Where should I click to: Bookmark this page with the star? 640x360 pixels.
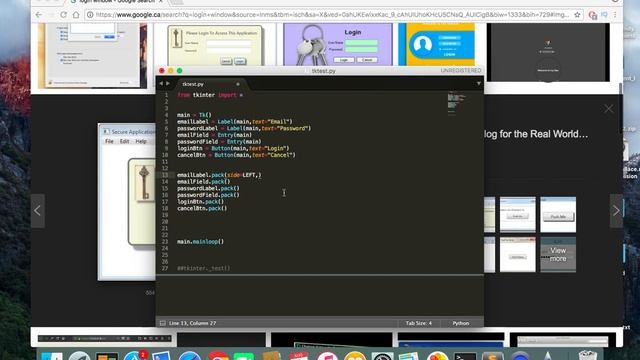coord(577,15)
